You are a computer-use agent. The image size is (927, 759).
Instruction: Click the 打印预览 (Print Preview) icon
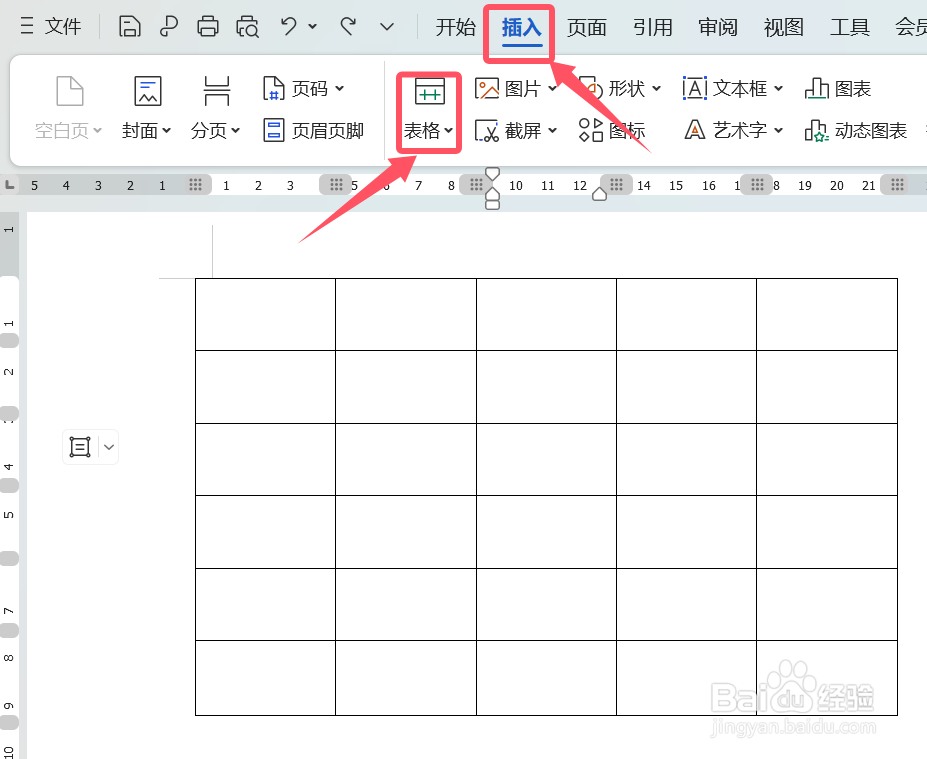(247, 27)
